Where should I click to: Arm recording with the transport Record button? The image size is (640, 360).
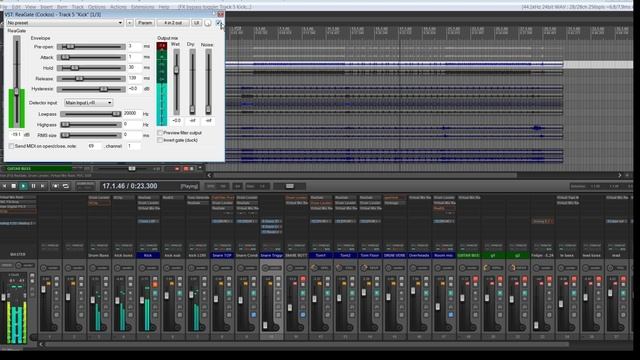[x=56, y=186]
